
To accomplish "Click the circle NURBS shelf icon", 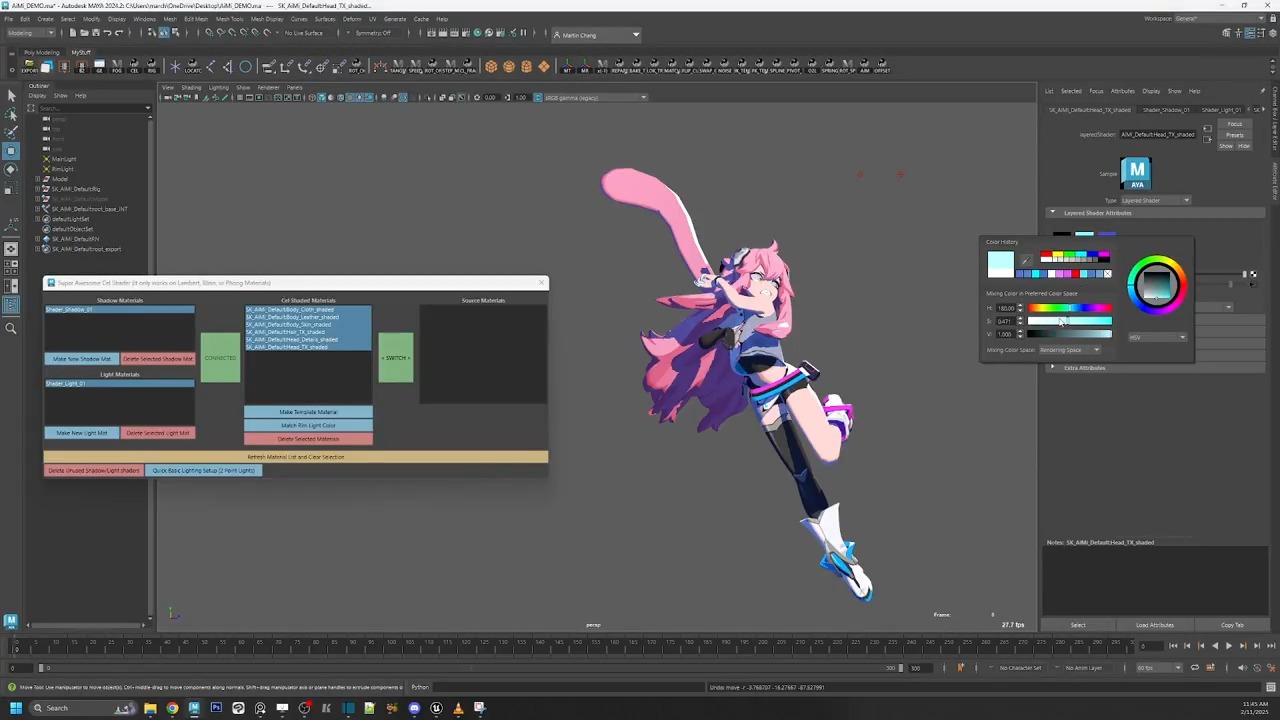I will coord(245,66).
